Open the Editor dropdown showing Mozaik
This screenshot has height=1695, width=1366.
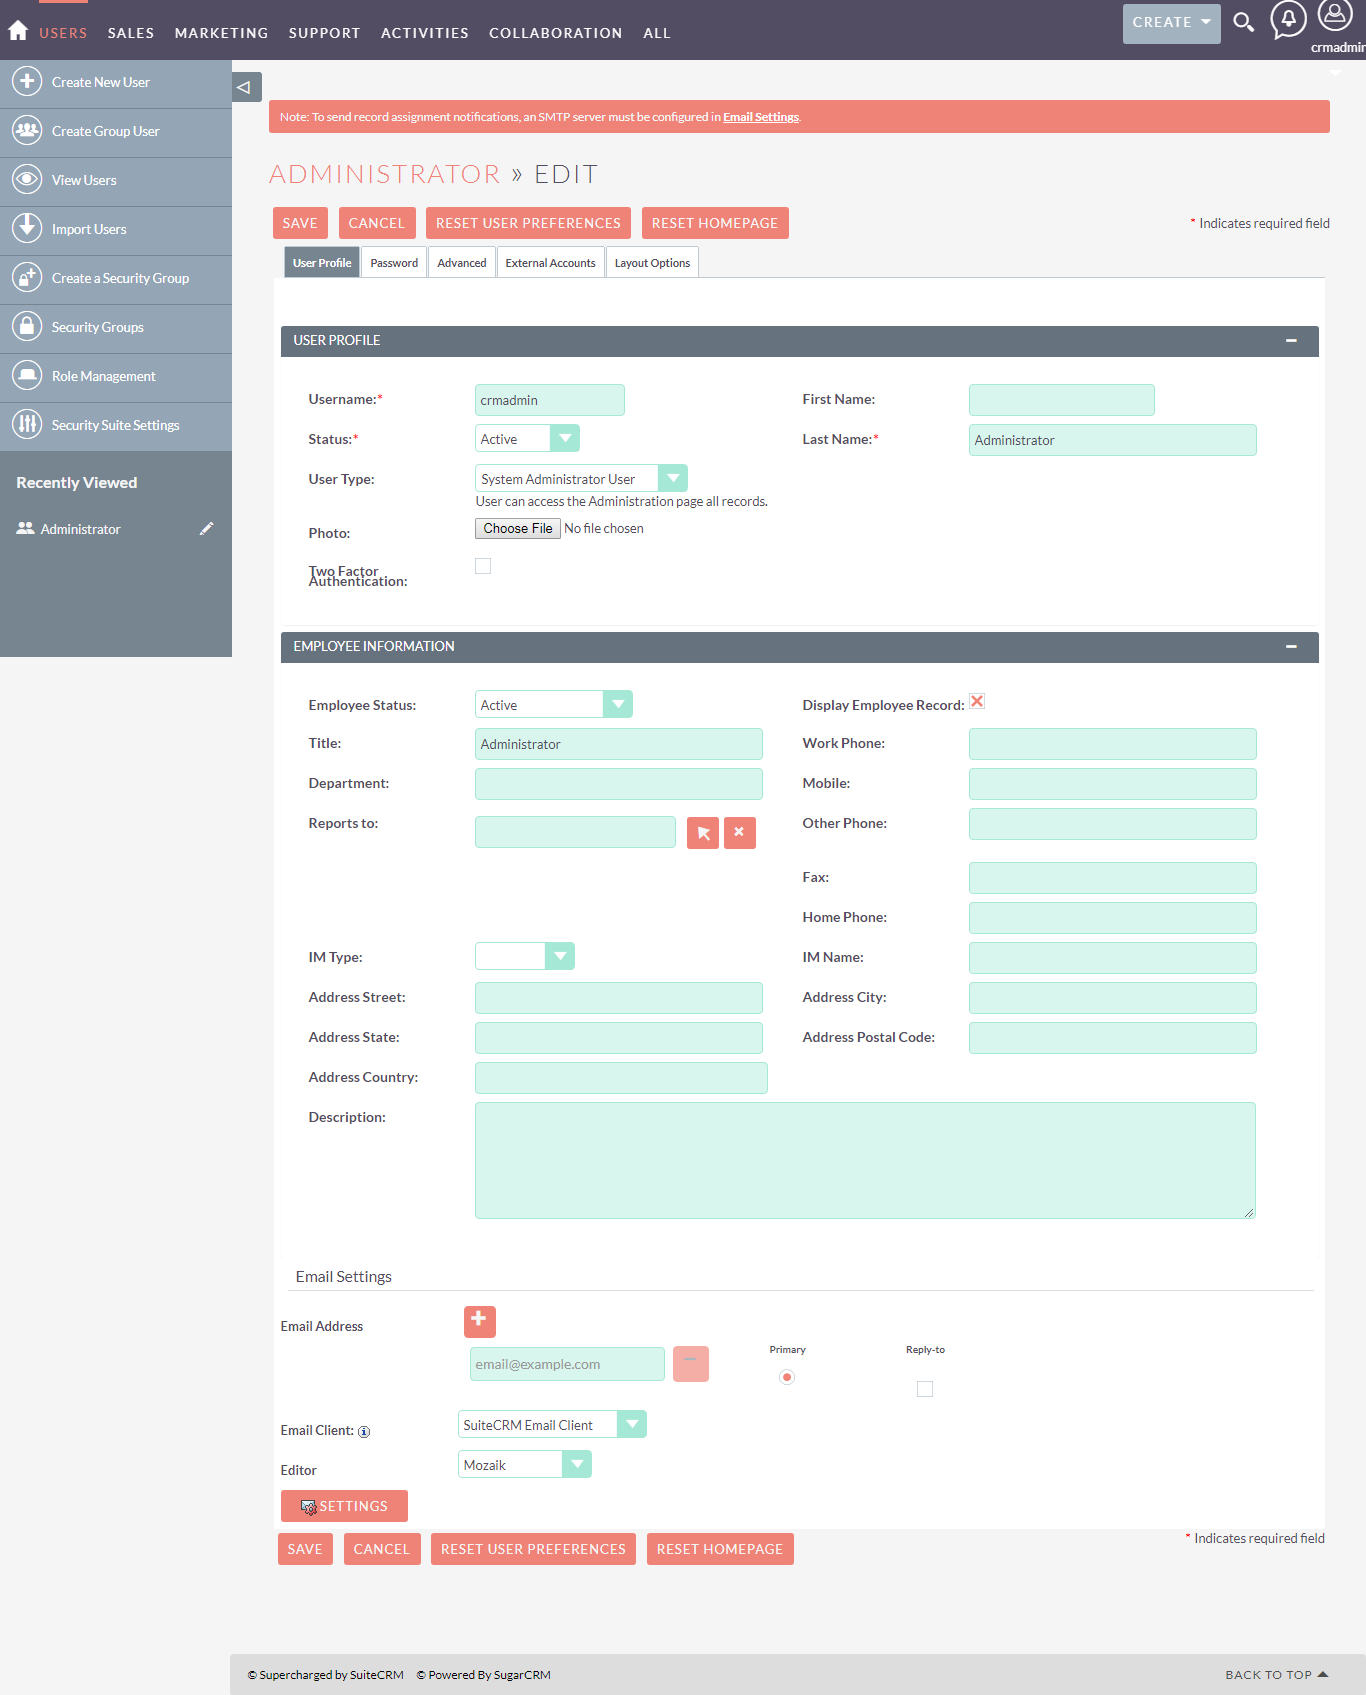click(x=524, y=1464)
